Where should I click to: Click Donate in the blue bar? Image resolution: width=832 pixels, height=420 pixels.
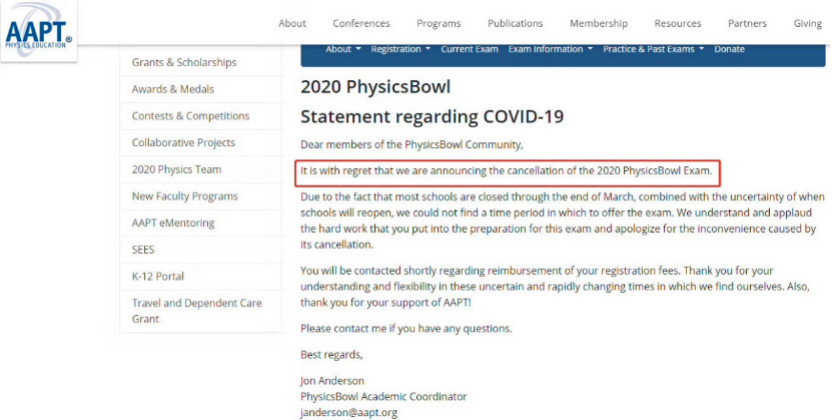[729, 49]
